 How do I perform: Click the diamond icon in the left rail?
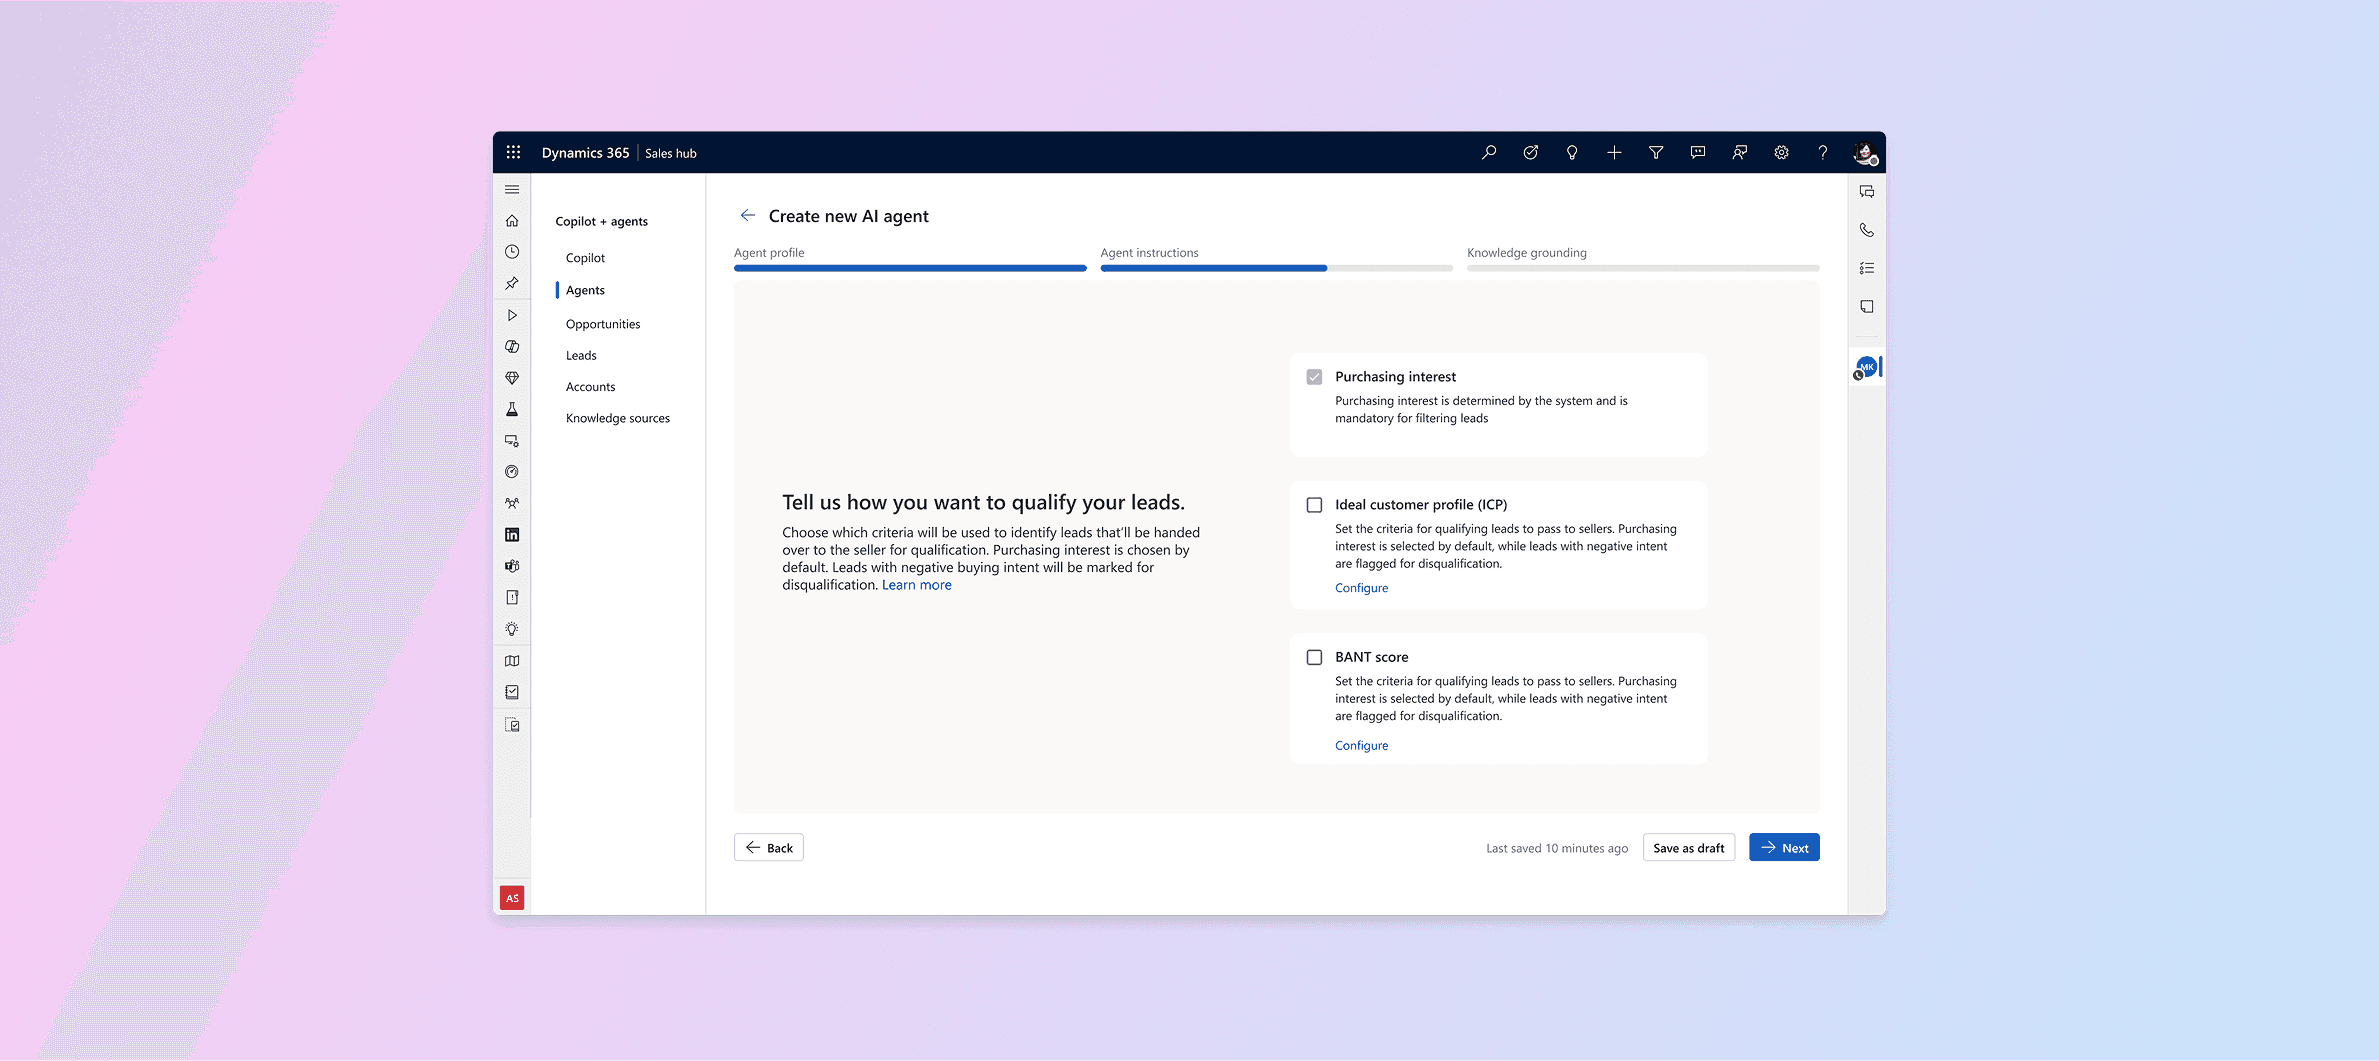[512, 378]
